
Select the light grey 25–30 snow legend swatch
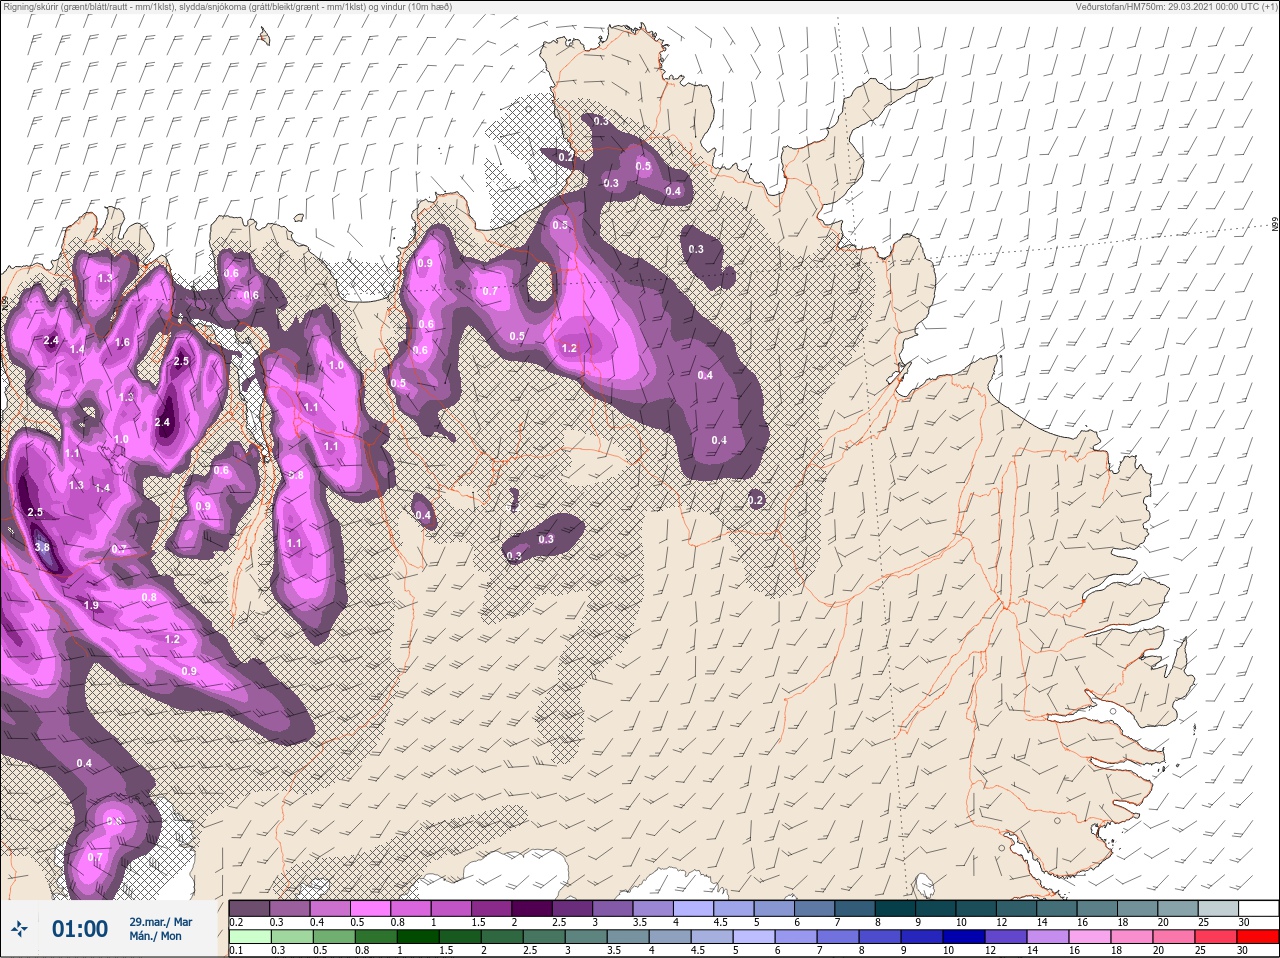coord(1218,908)
